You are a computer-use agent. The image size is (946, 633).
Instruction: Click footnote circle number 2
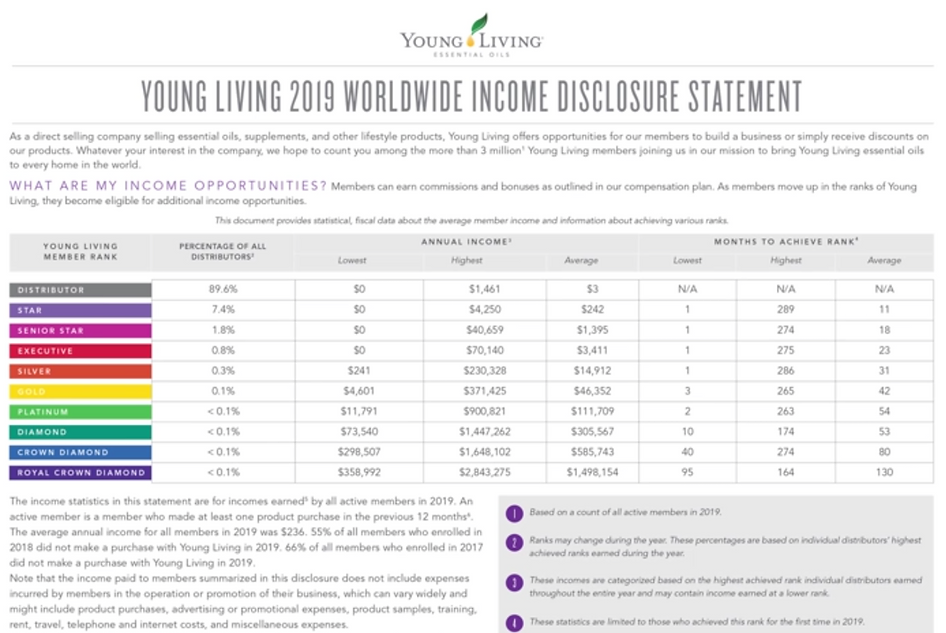point(514,542)
